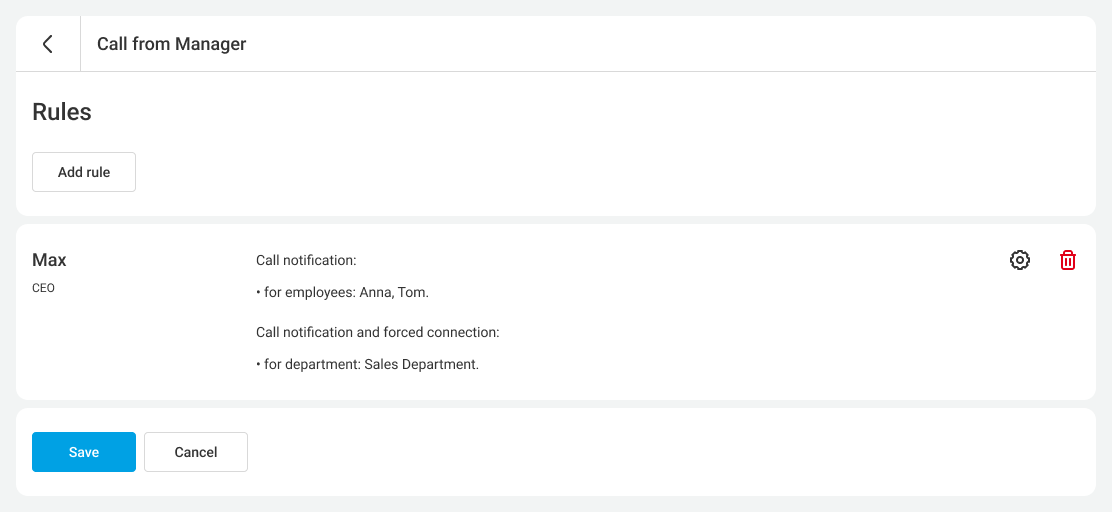Click the manager name Max
Screen dimensions: 1112x512
coord(50,260)
